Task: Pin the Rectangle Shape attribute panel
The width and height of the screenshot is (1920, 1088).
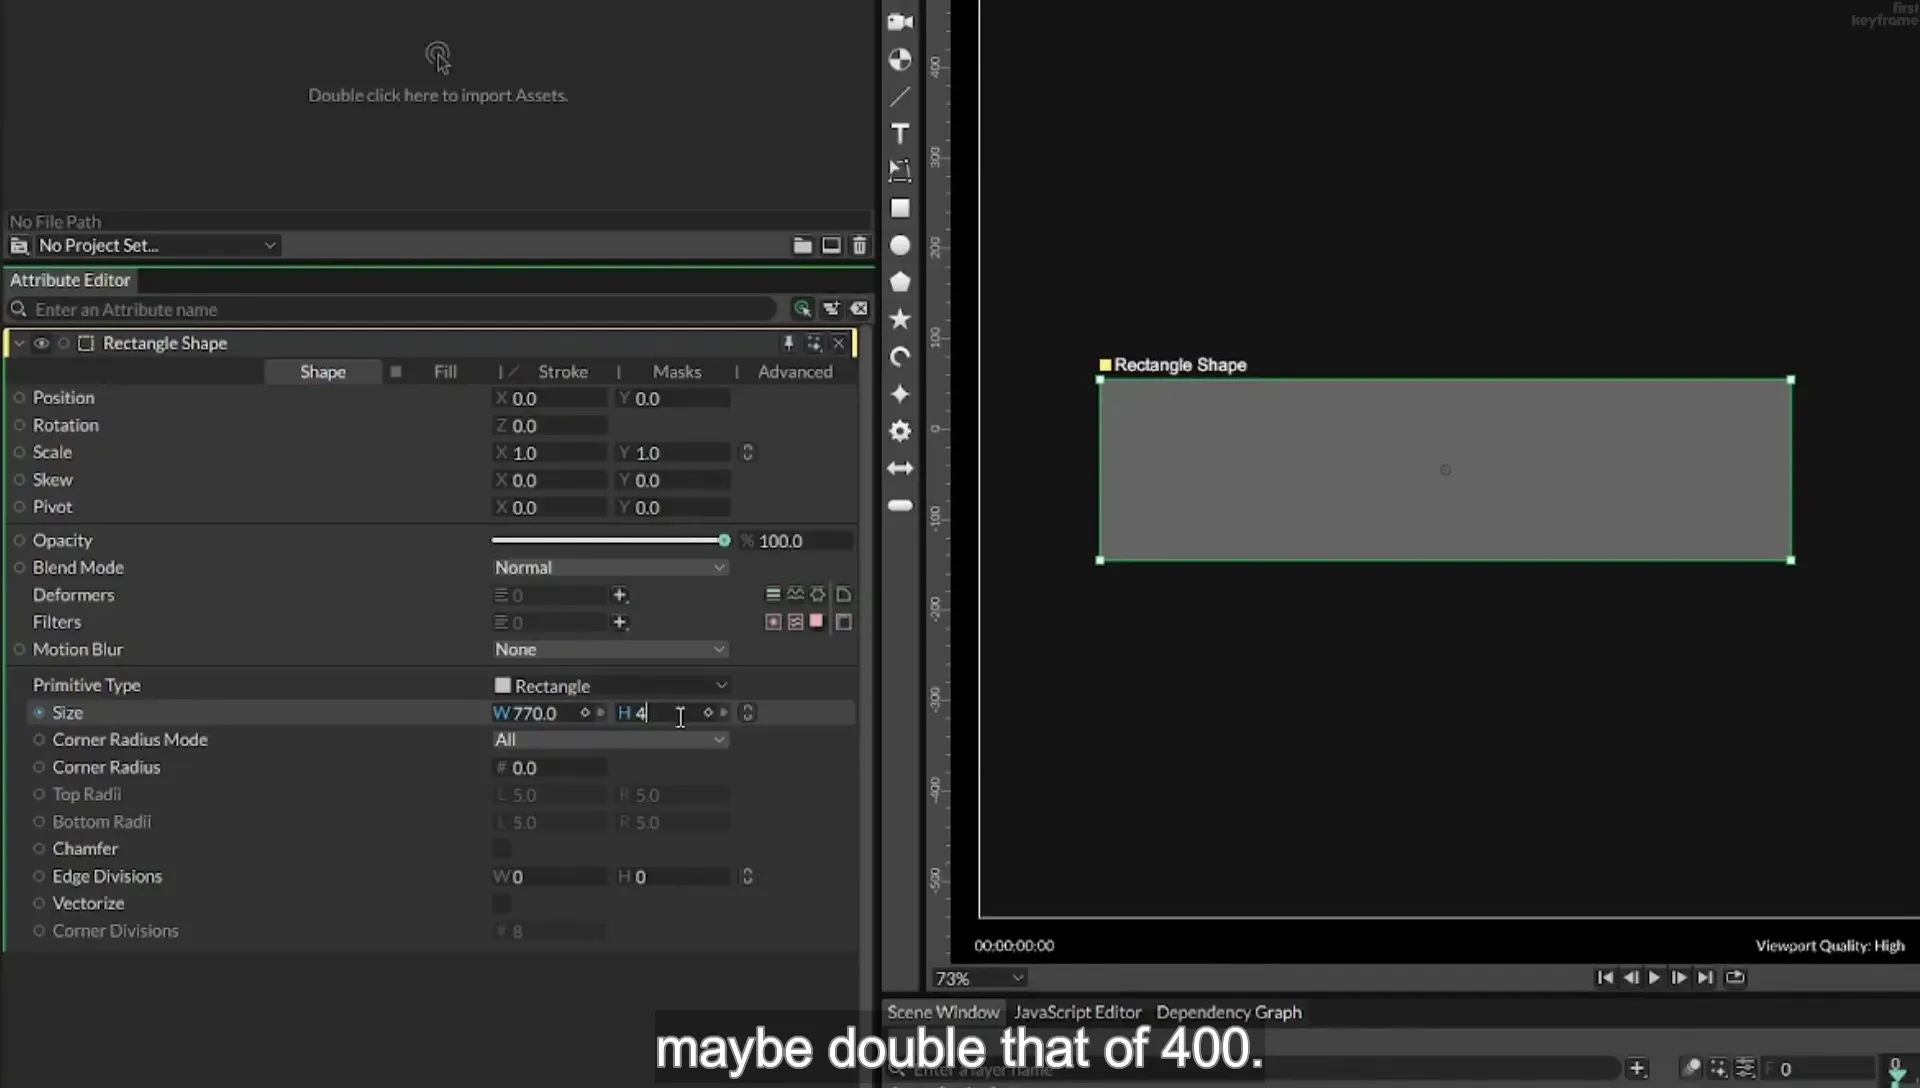Action: 788,343
